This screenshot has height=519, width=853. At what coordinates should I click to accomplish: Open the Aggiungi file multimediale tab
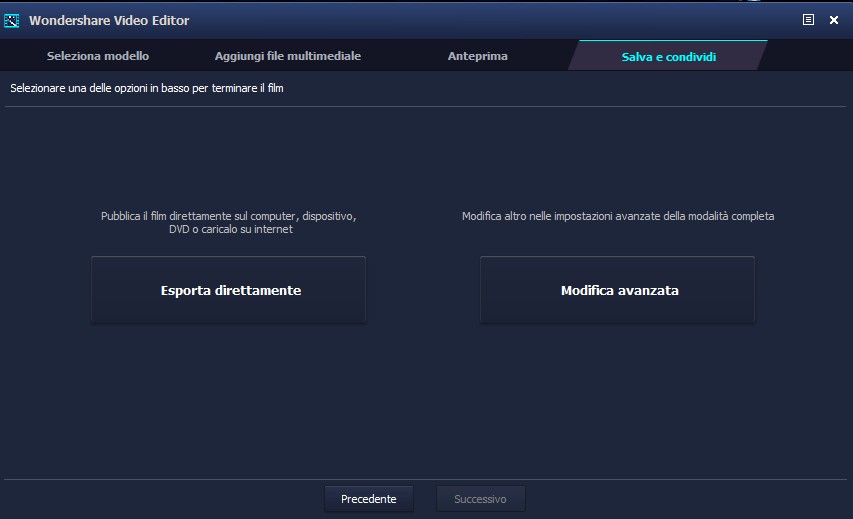coord(288,56)
